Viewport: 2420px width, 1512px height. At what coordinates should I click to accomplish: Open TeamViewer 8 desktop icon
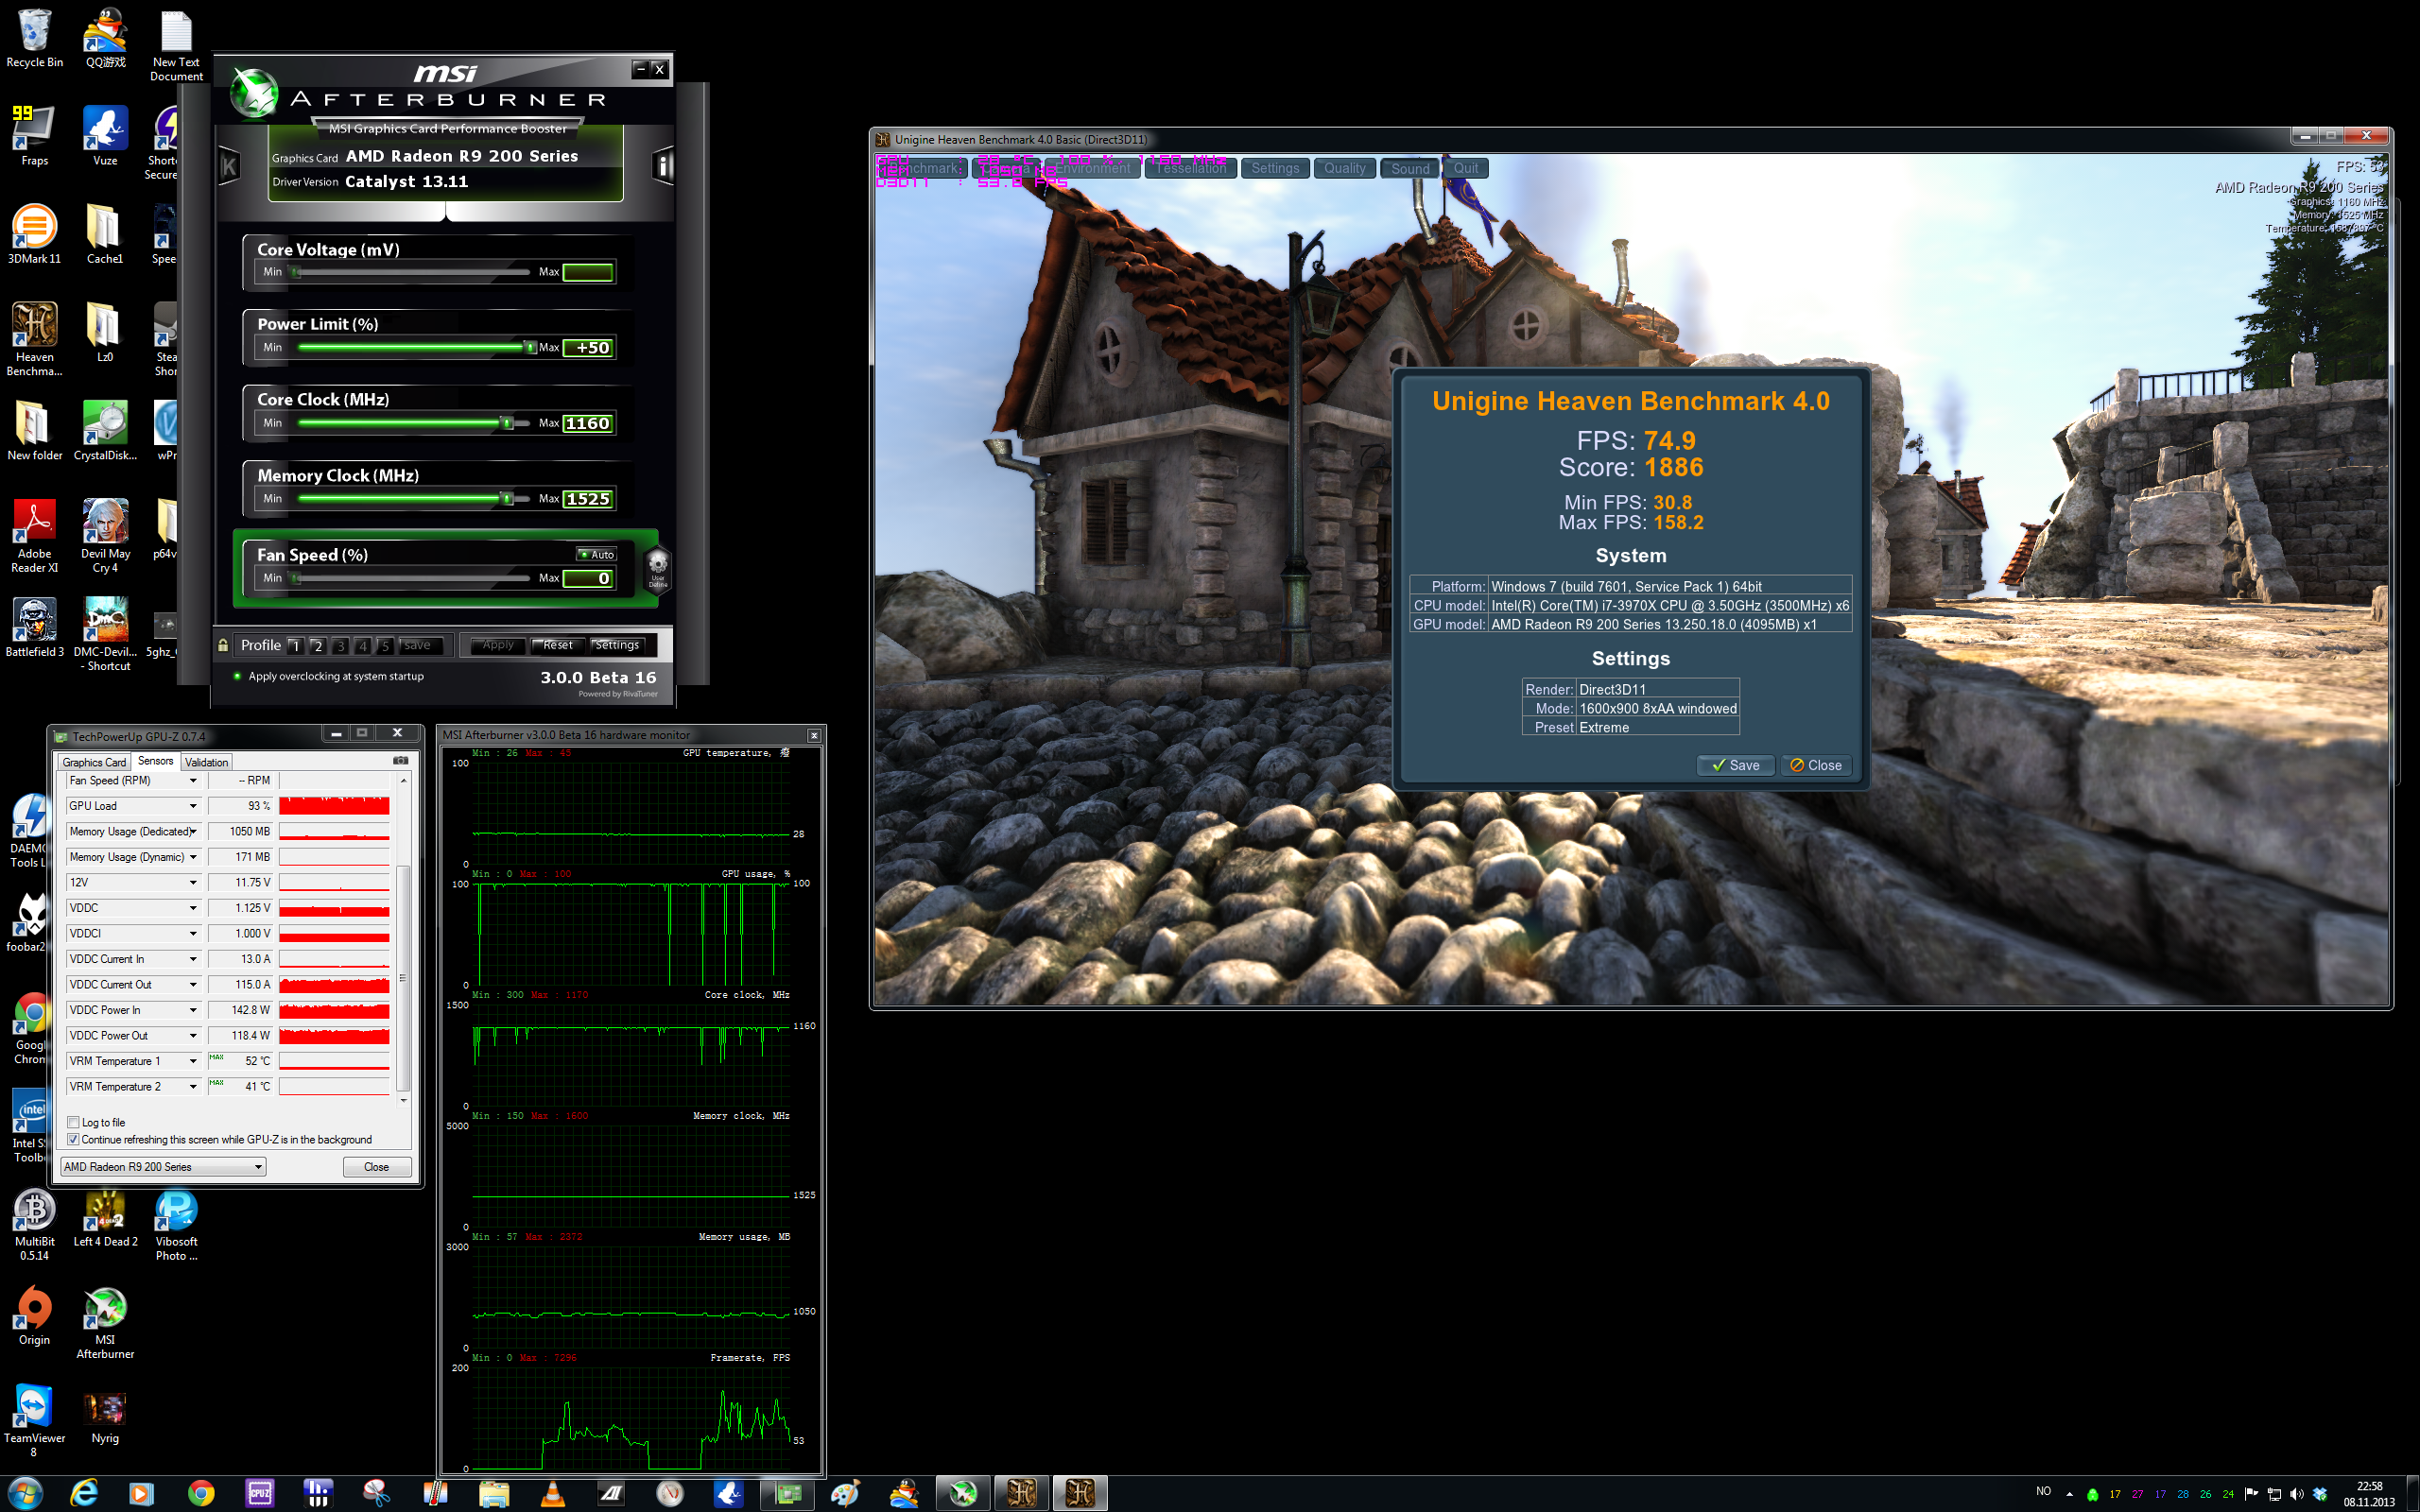pos(34,1420)
